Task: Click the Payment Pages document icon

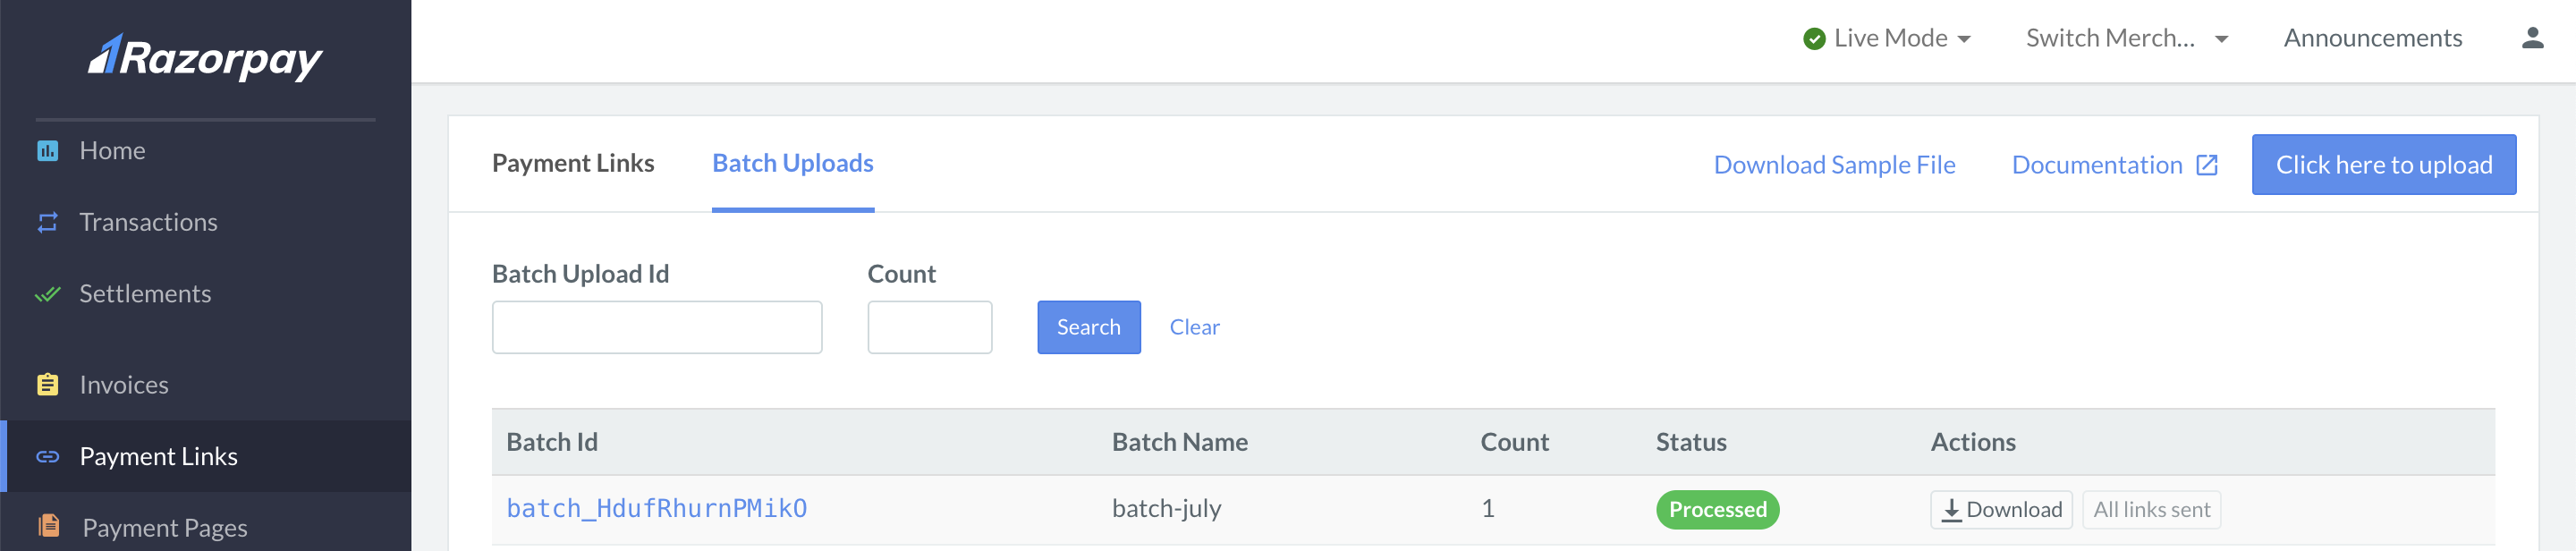Action: coord(48,526)
